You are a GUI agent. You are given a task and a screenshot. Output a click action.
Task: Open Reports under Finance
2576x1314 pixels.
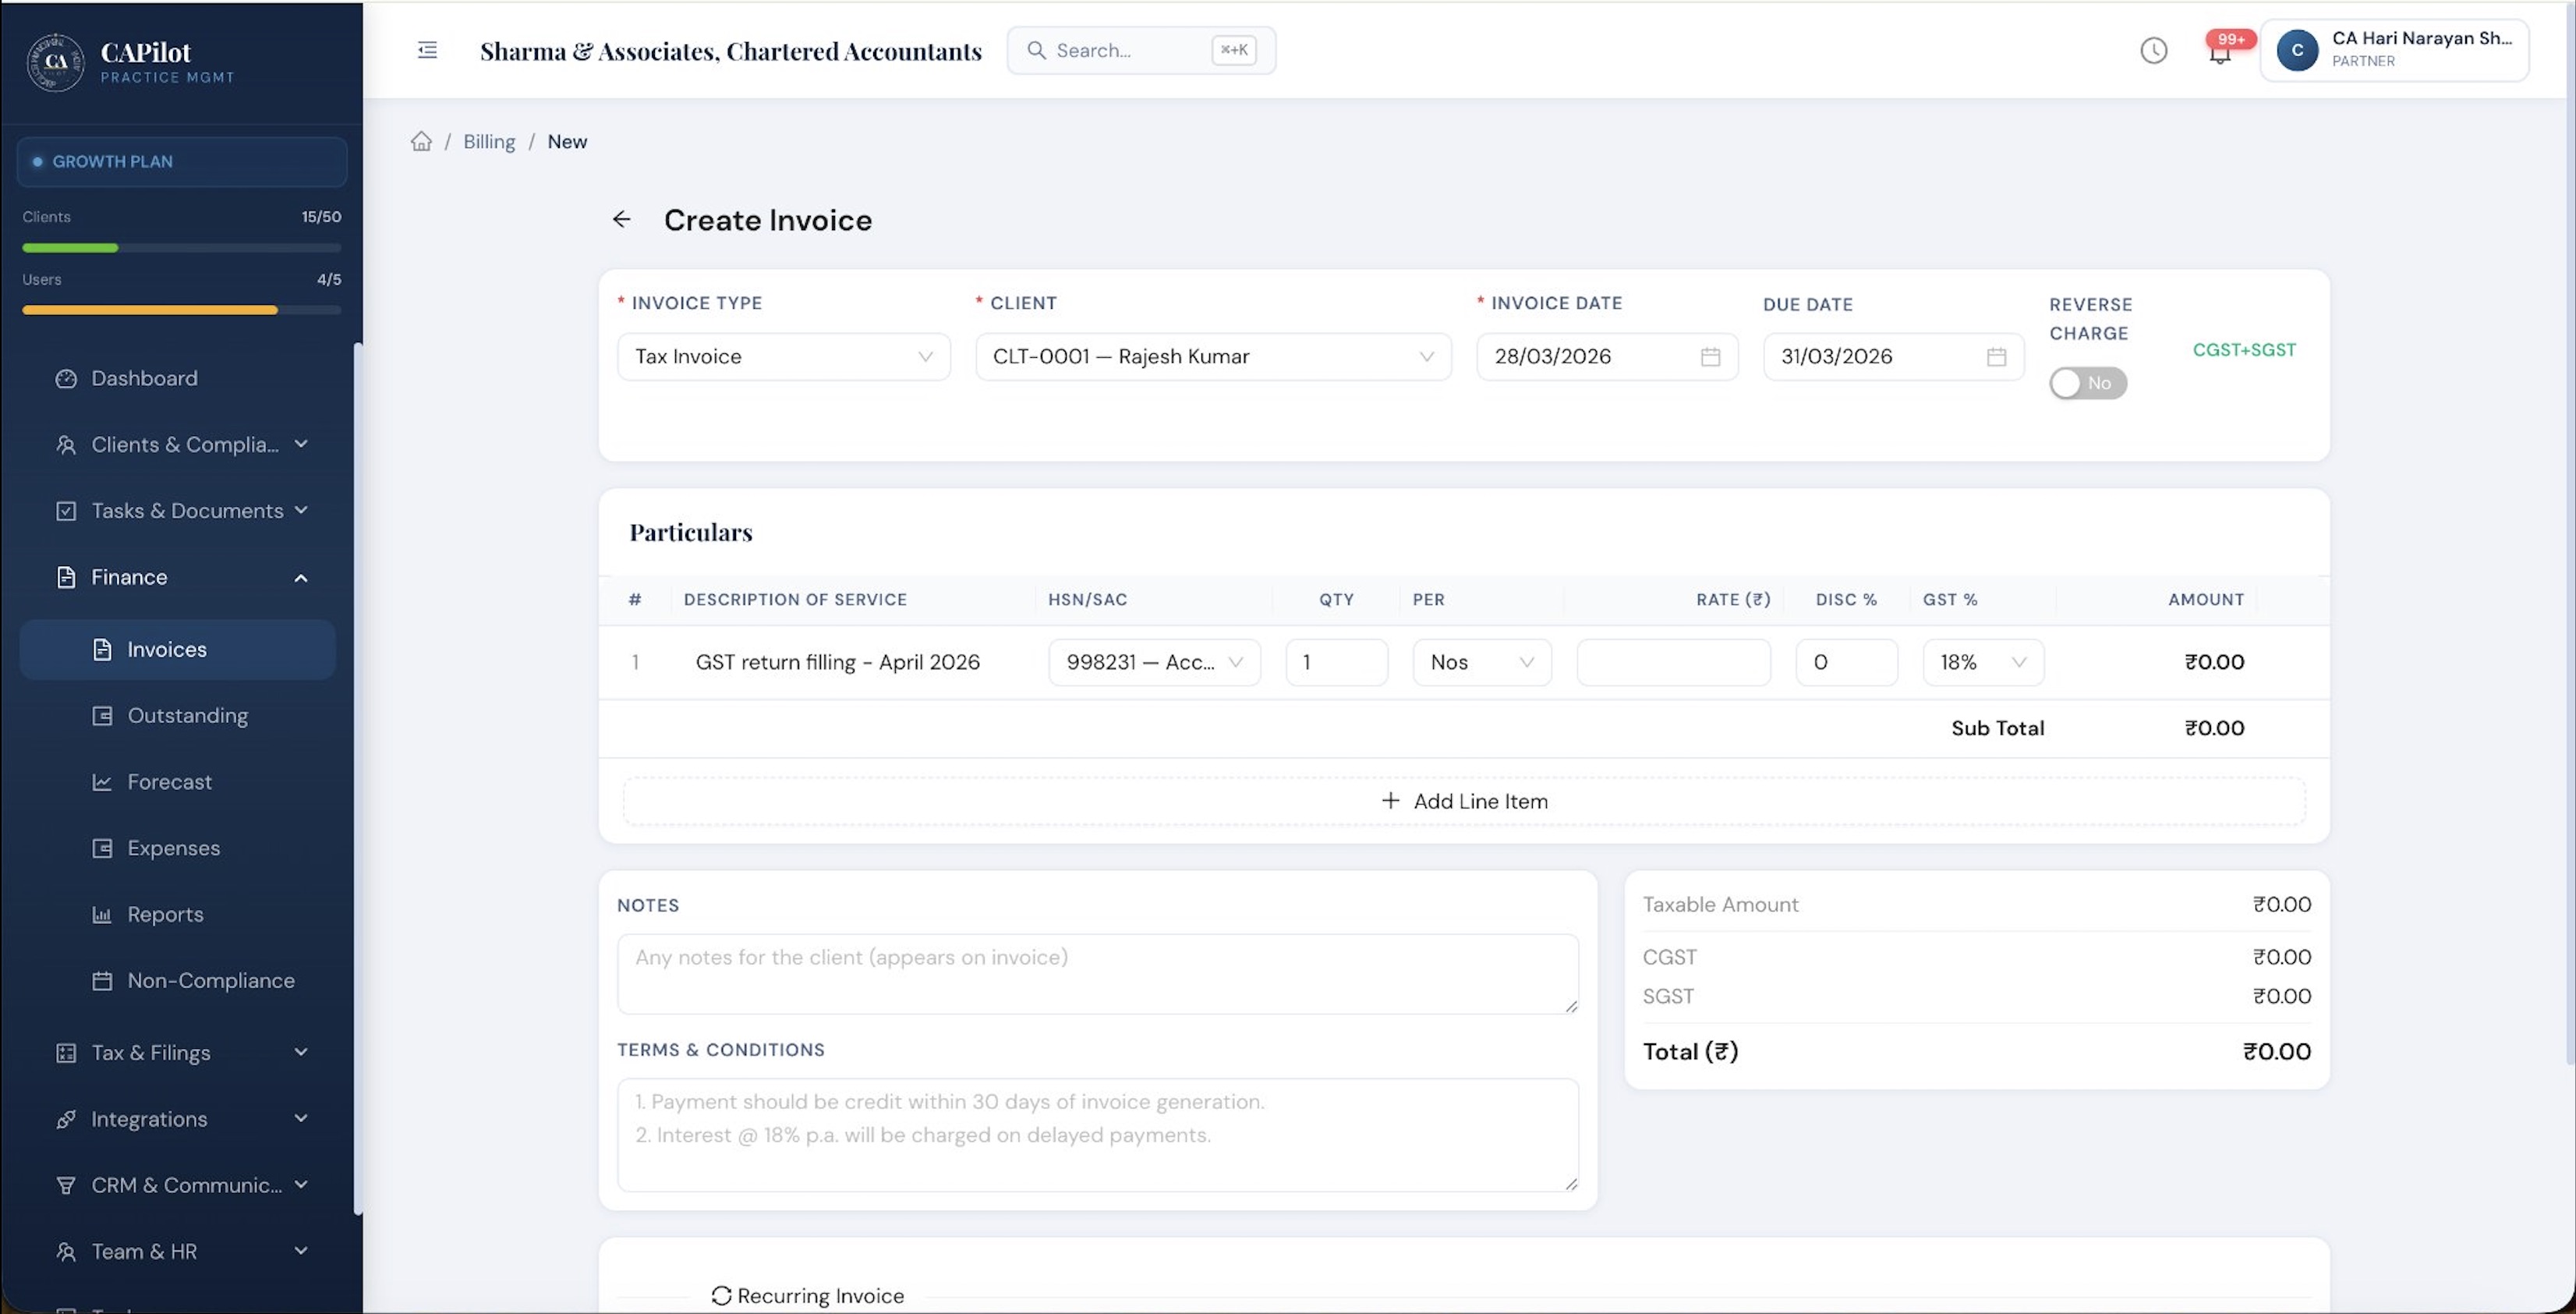178,914
